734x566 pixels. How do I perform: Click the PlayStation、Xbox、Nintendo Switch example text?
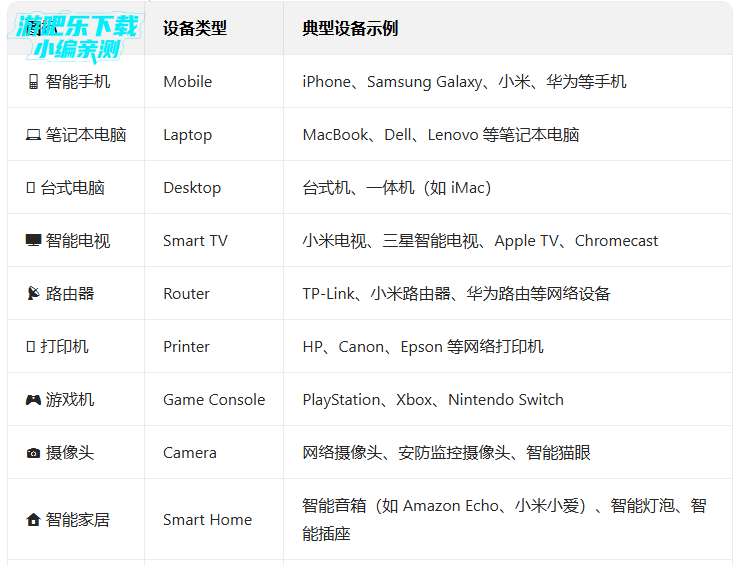(433, 400)
